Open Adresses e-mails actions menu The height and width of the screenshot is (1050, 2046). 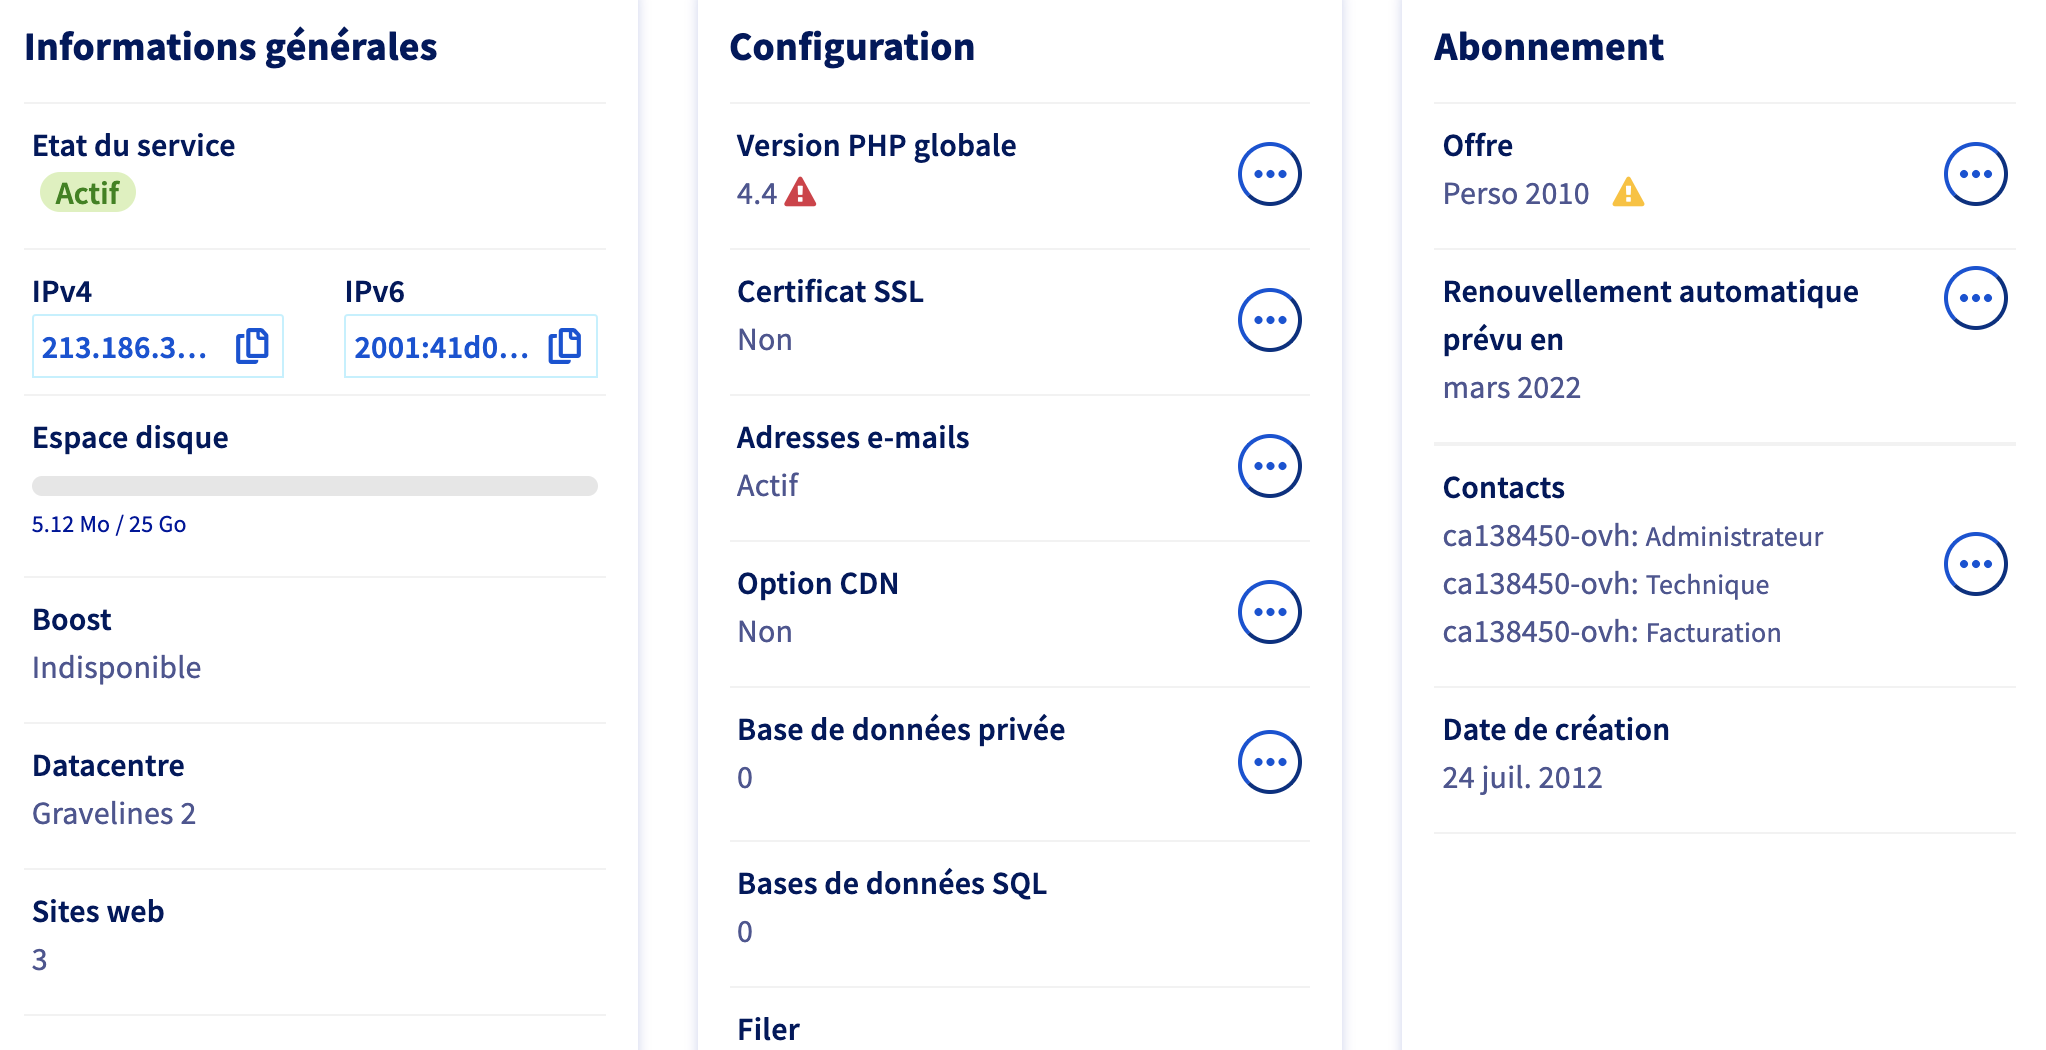click(x=1269, y=466)
